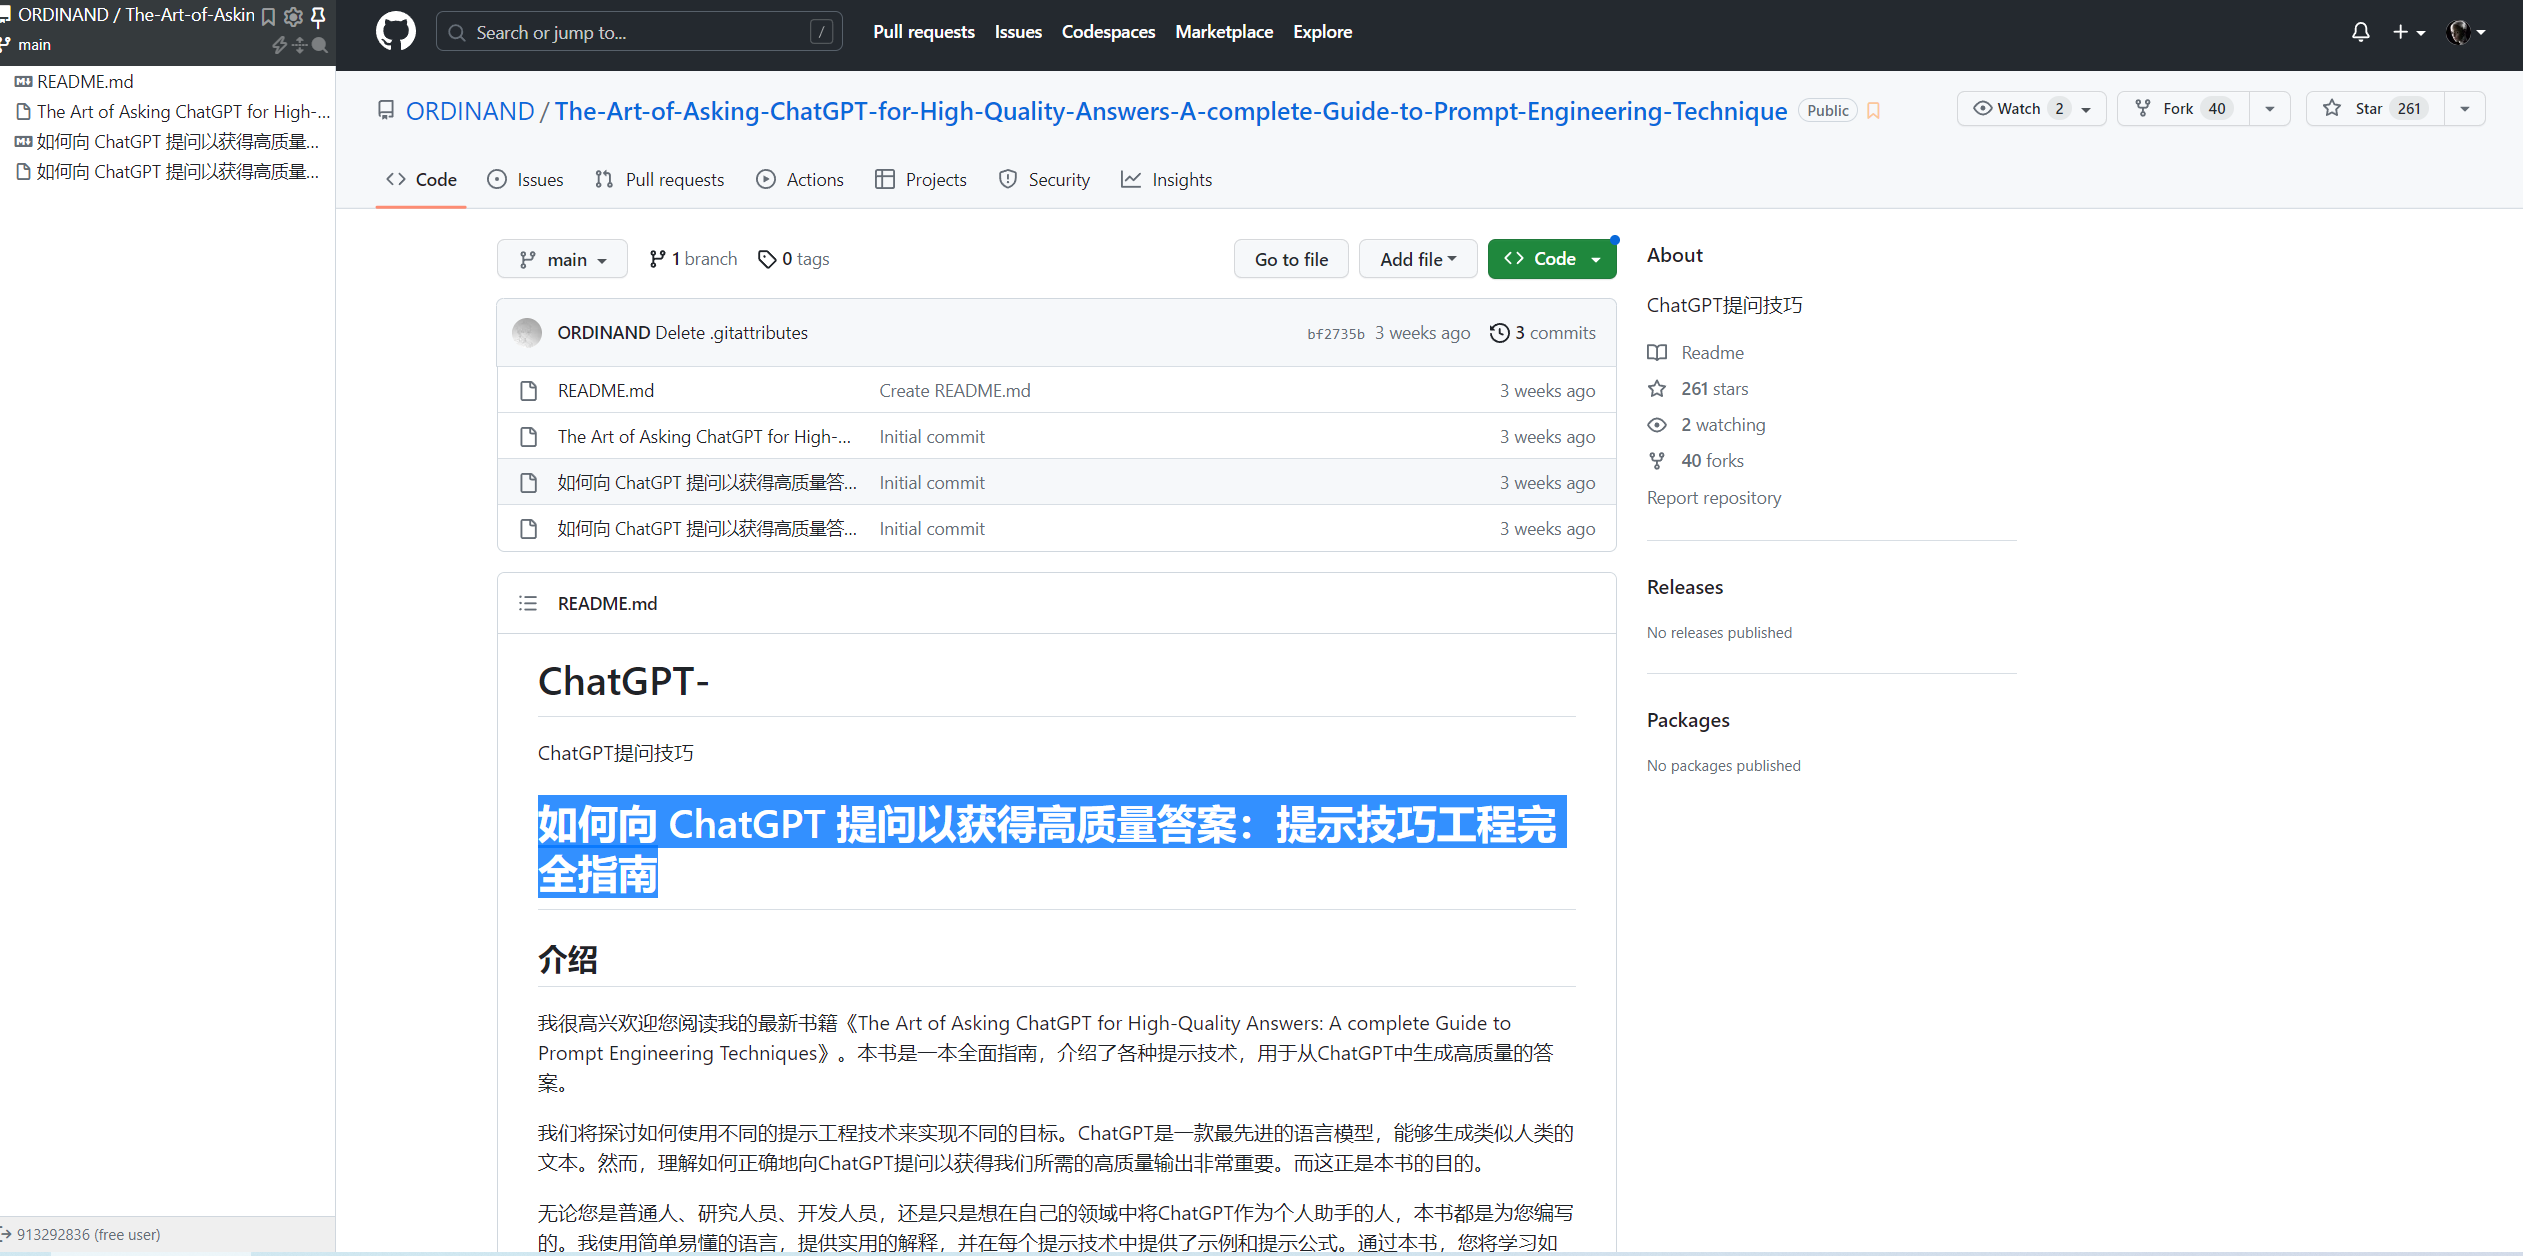Viewport: 2523px width, 1256px height.
Task: Bookmark repository in the Octotree sidebar header
Action: [x=268, y=16]
